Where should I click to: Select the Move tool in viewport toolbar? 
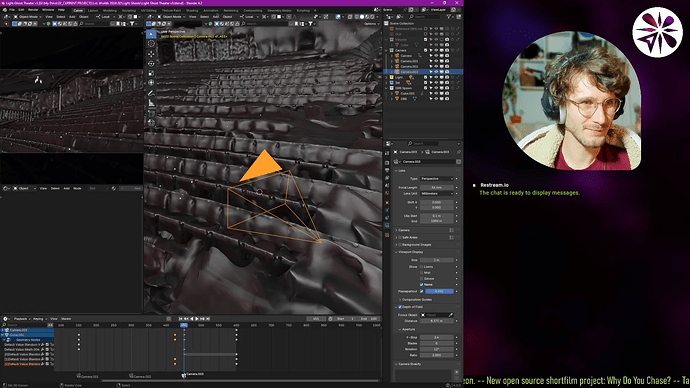(151, 54)
